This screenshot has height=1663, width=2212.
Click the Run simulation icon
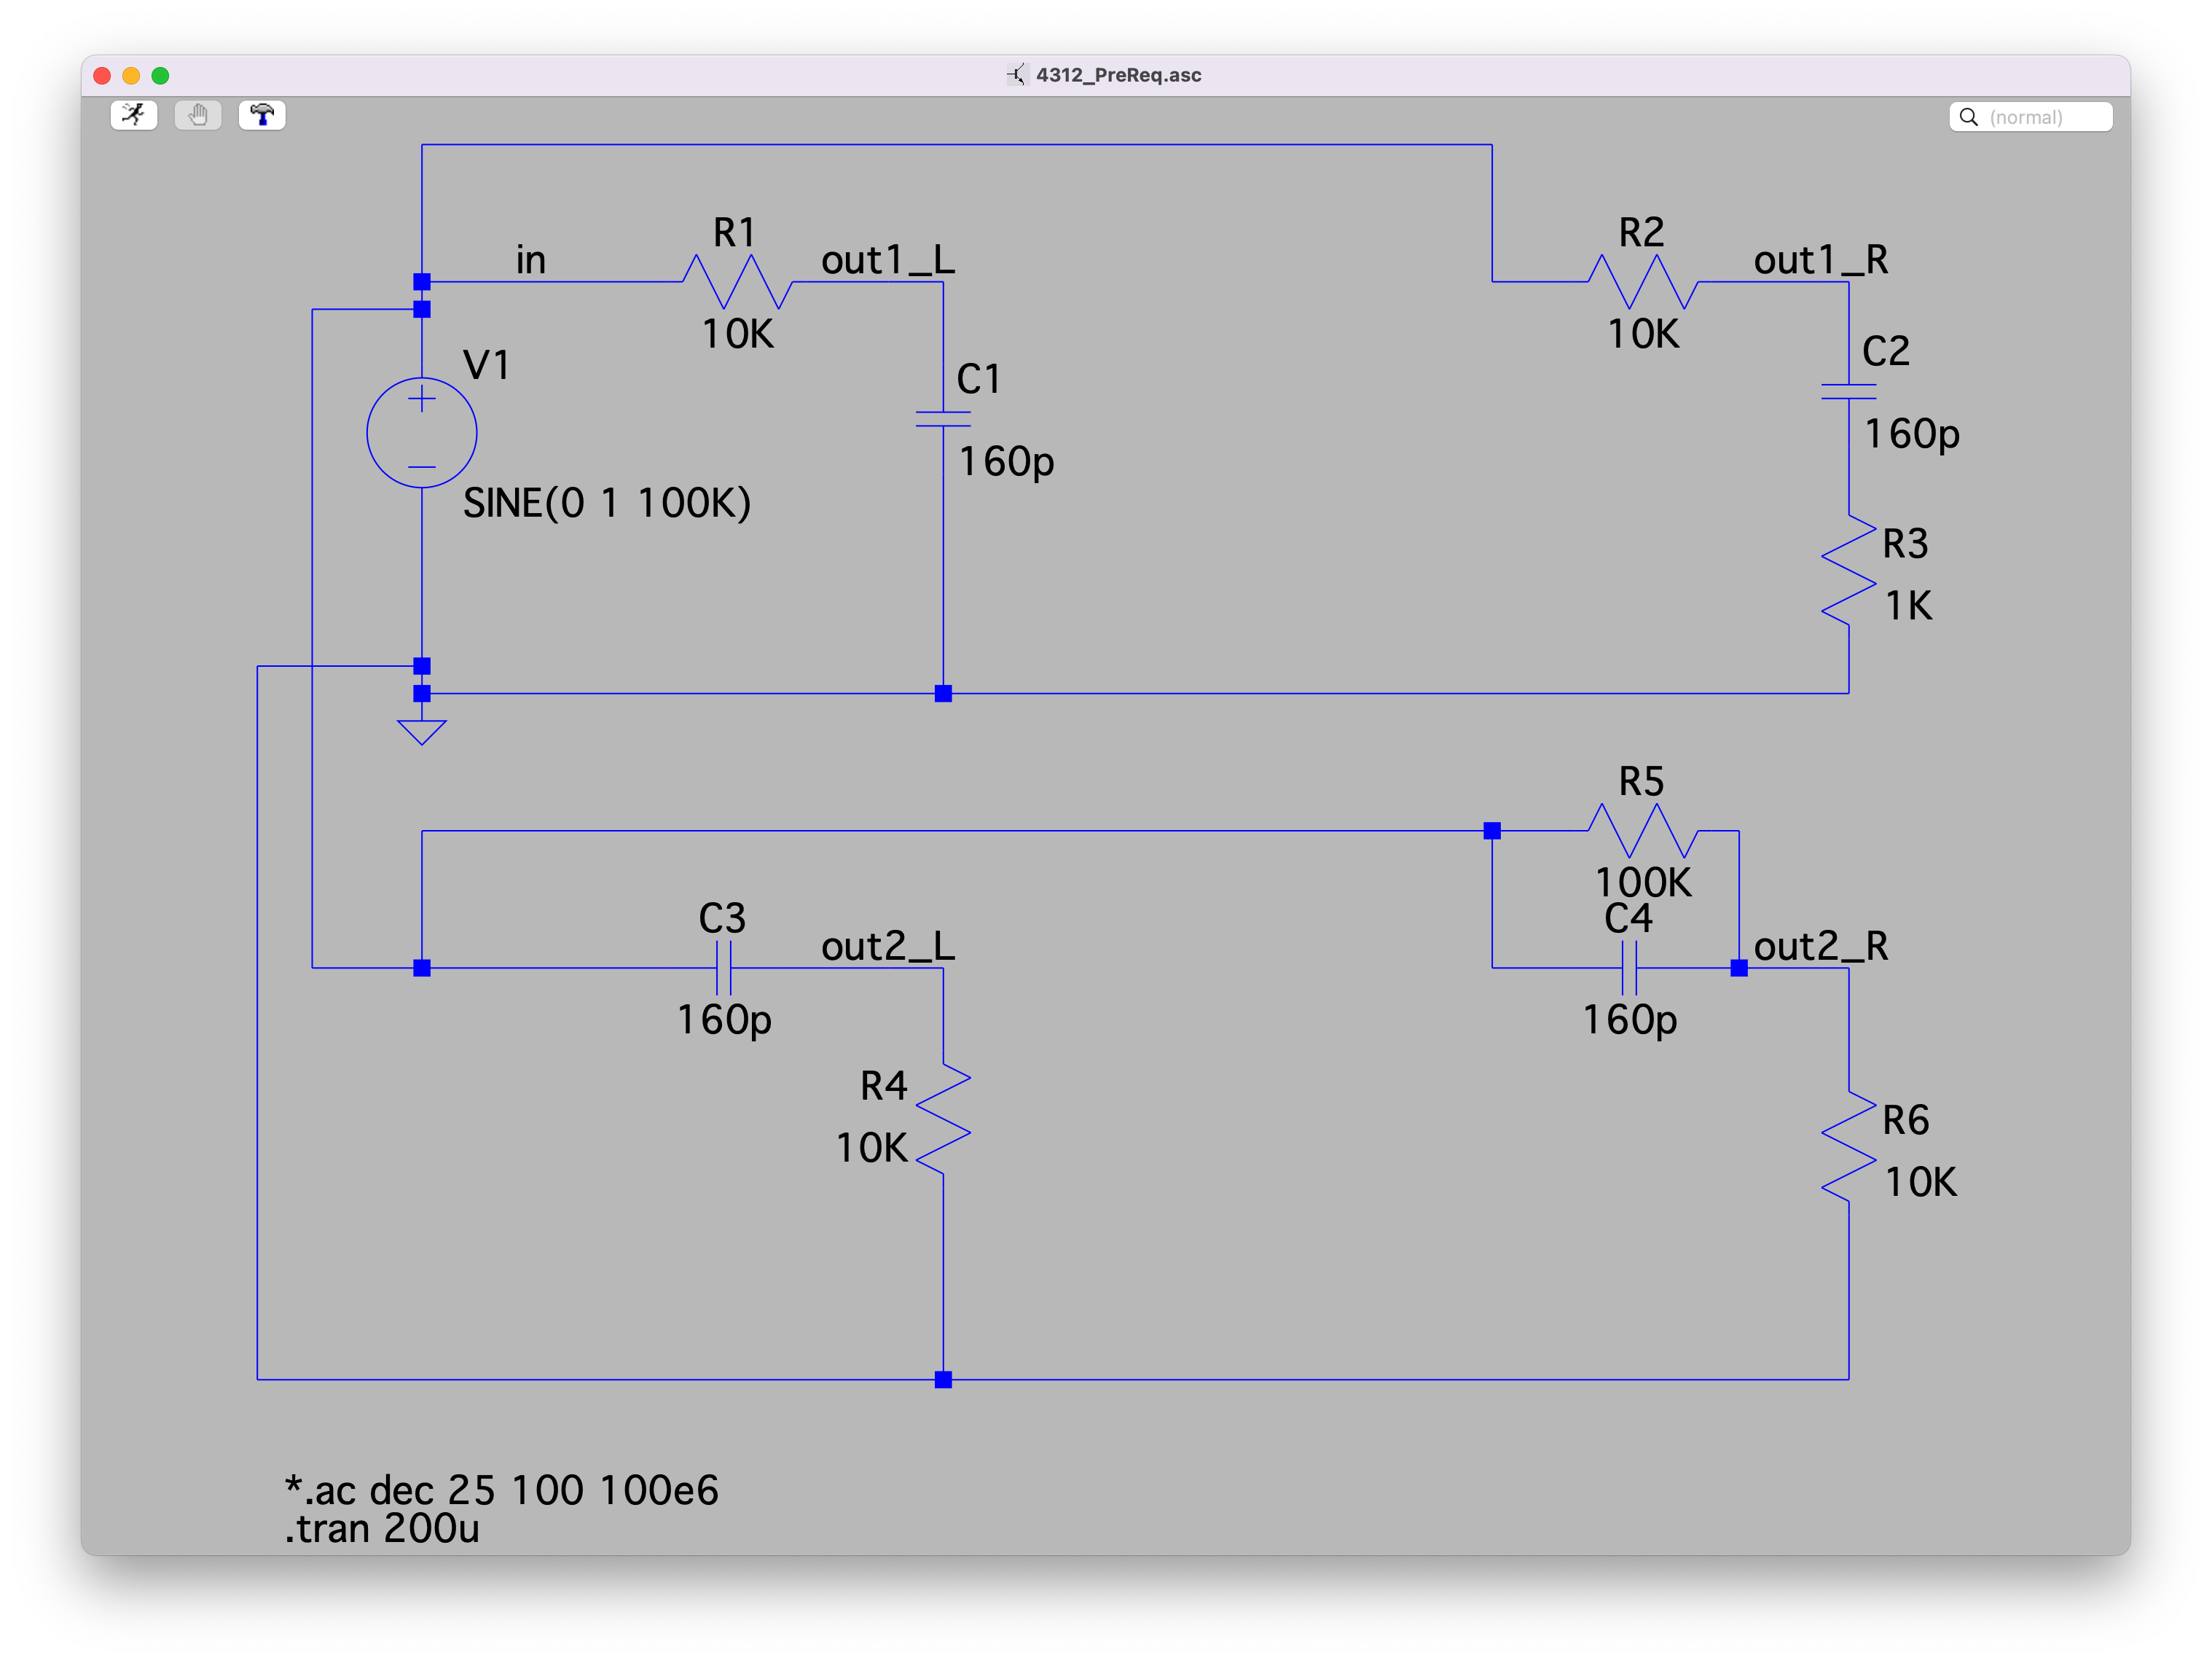134,116
